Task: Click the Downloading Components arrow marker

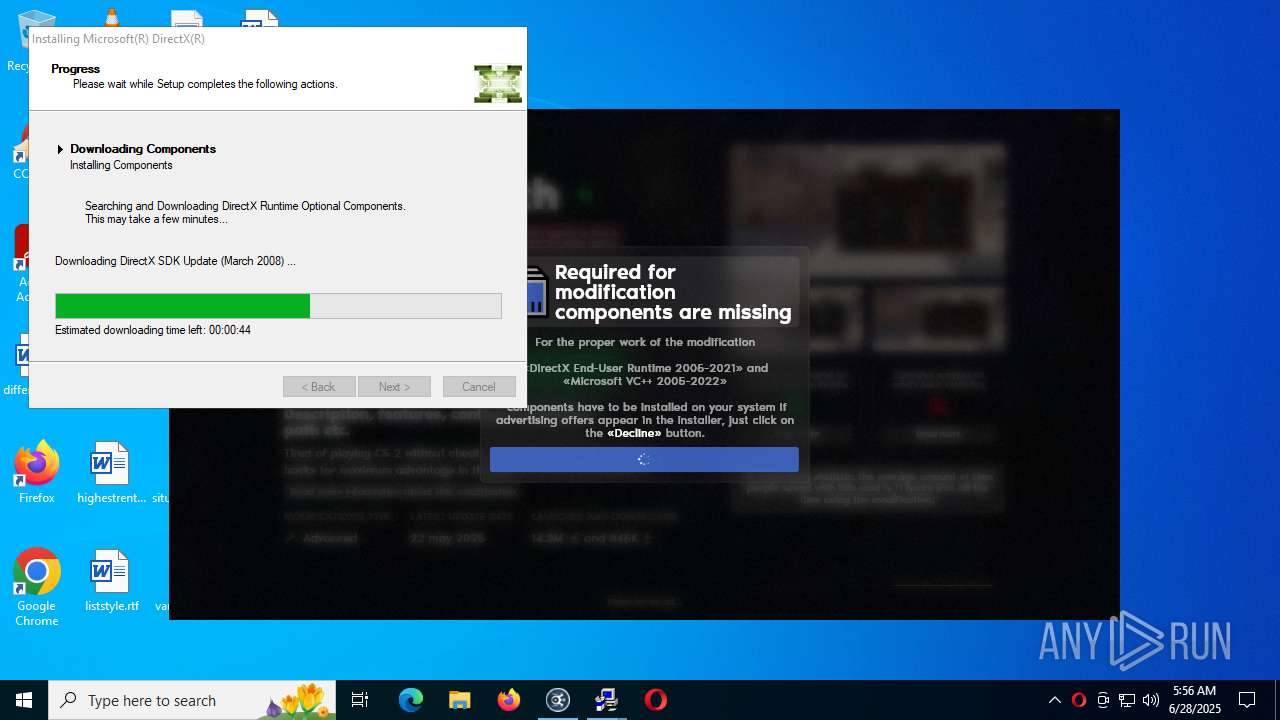Action: pos(60,149)
